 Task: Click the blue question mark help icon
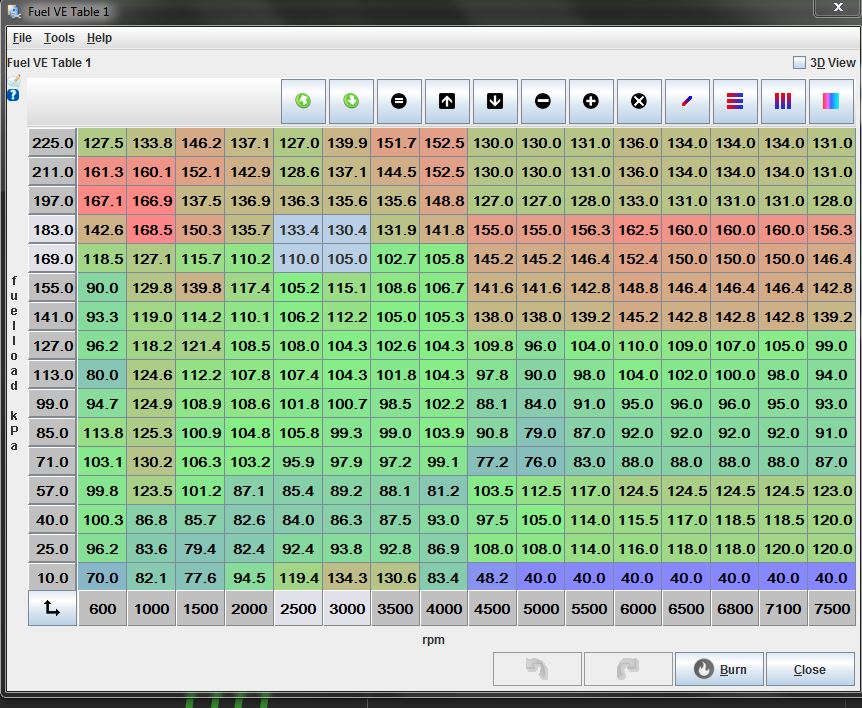pyautogui.click(x=13, y=95)
